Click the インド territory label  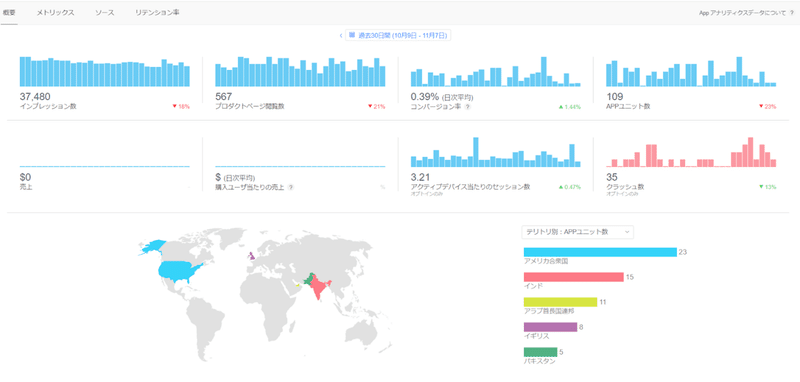point(533,286)
